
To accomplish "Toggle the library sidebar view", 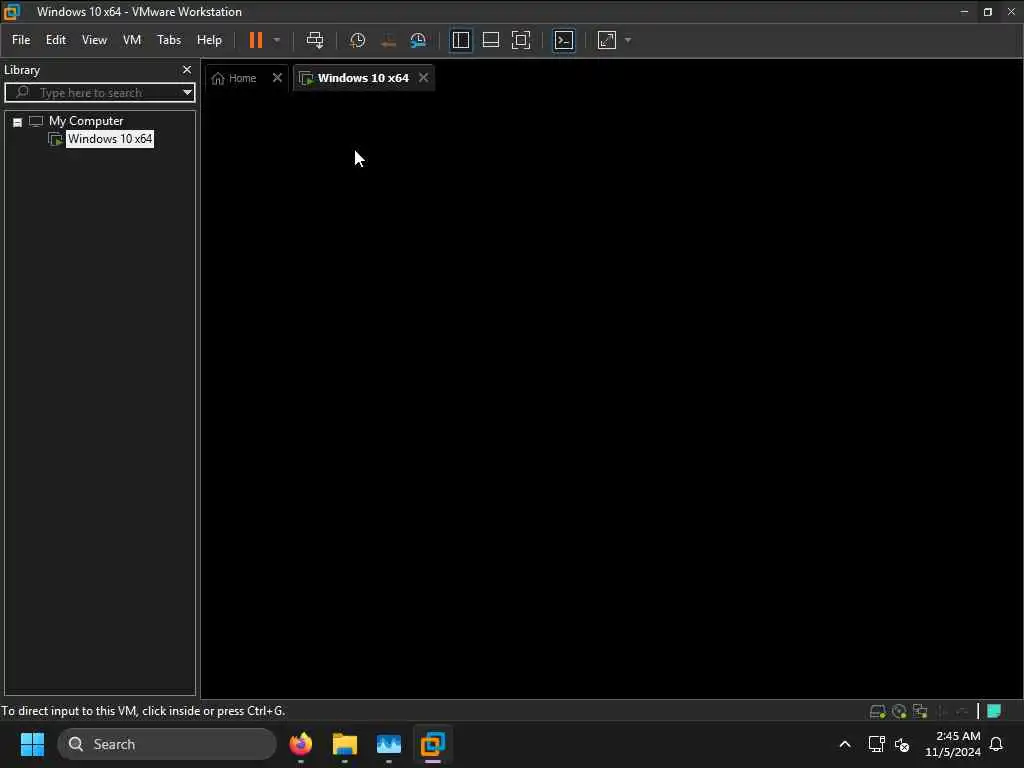I will coord(460,40).
